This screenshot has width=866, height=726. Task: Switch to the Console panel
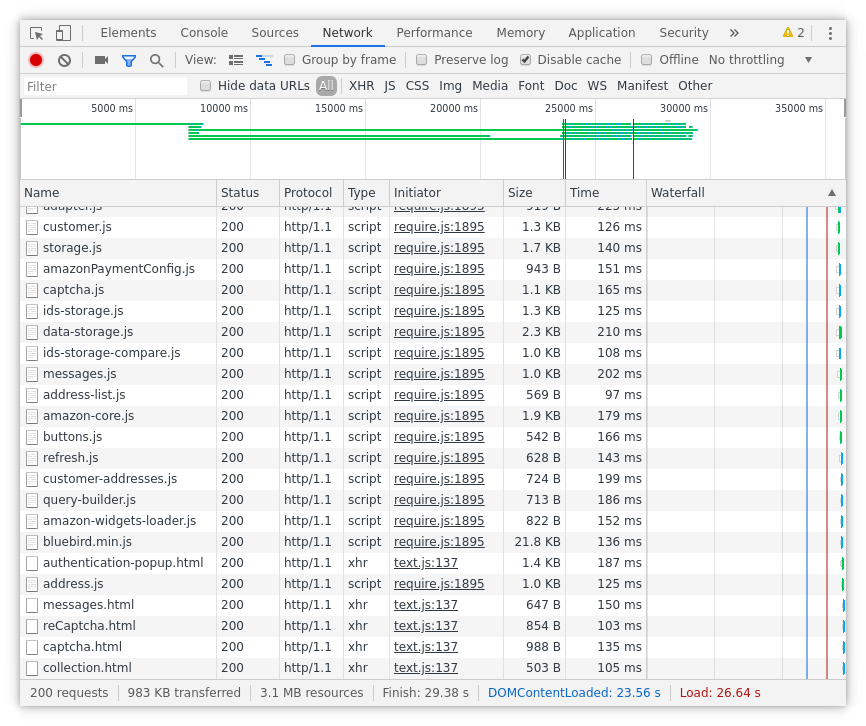coord(204,32)
